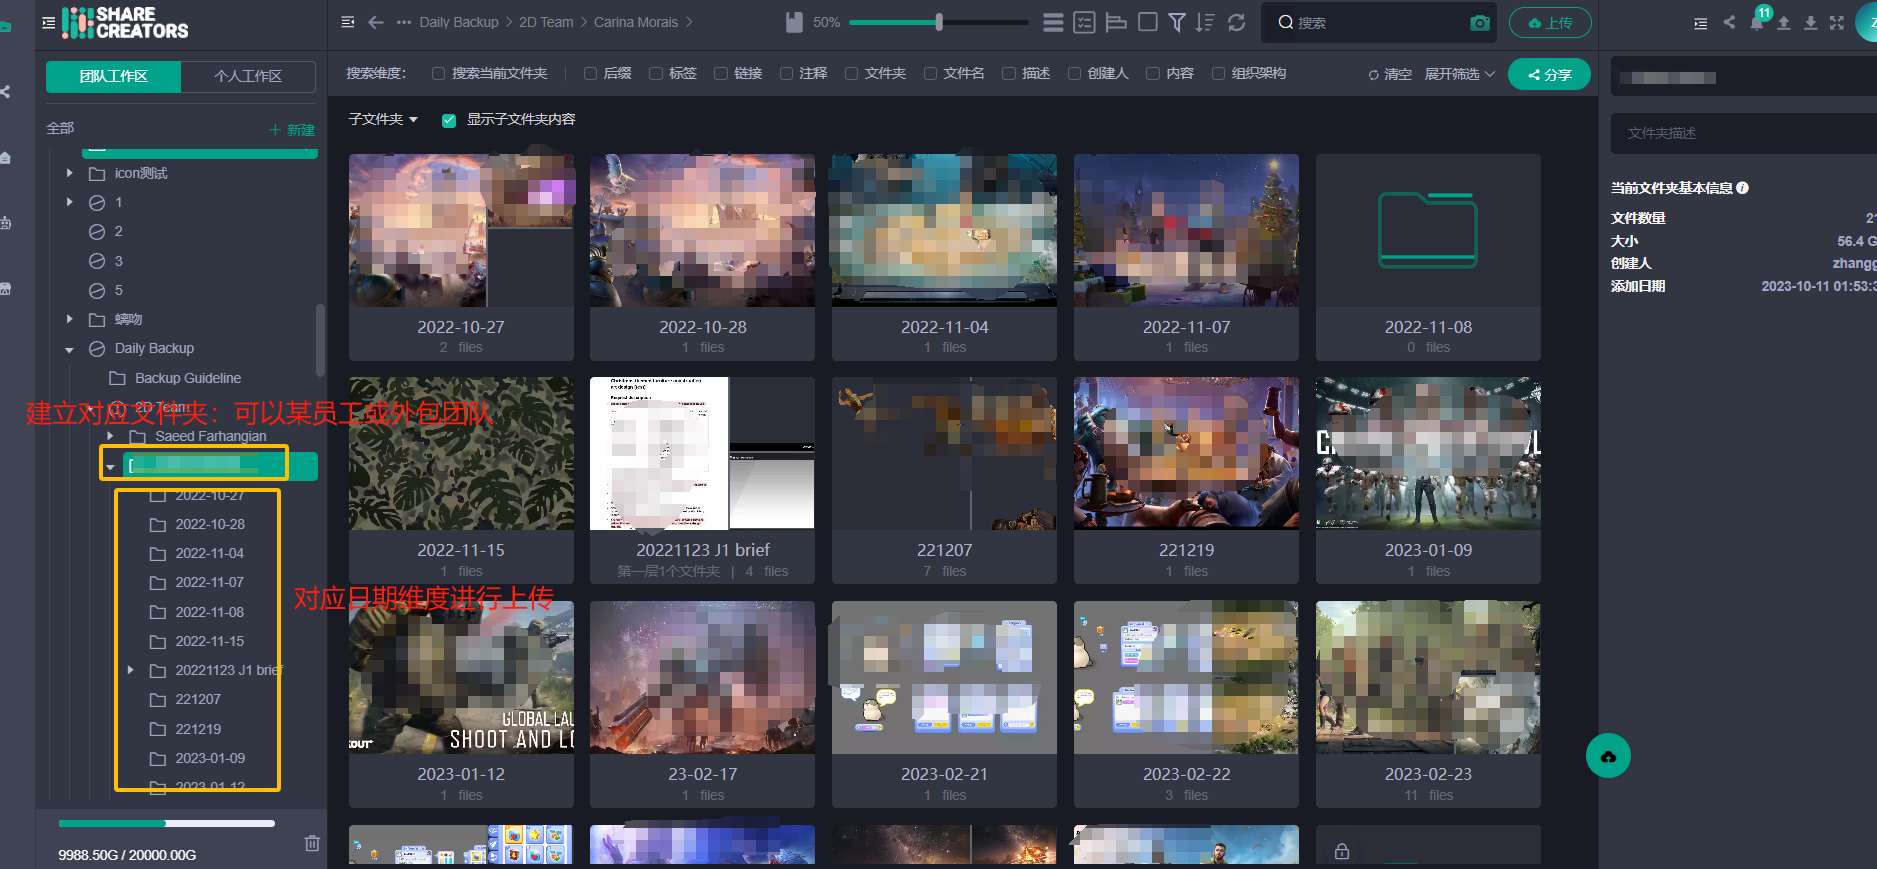1877x869 pixels.
Task: Check the 文件名 search dimension
Action: tap(930, 73)
